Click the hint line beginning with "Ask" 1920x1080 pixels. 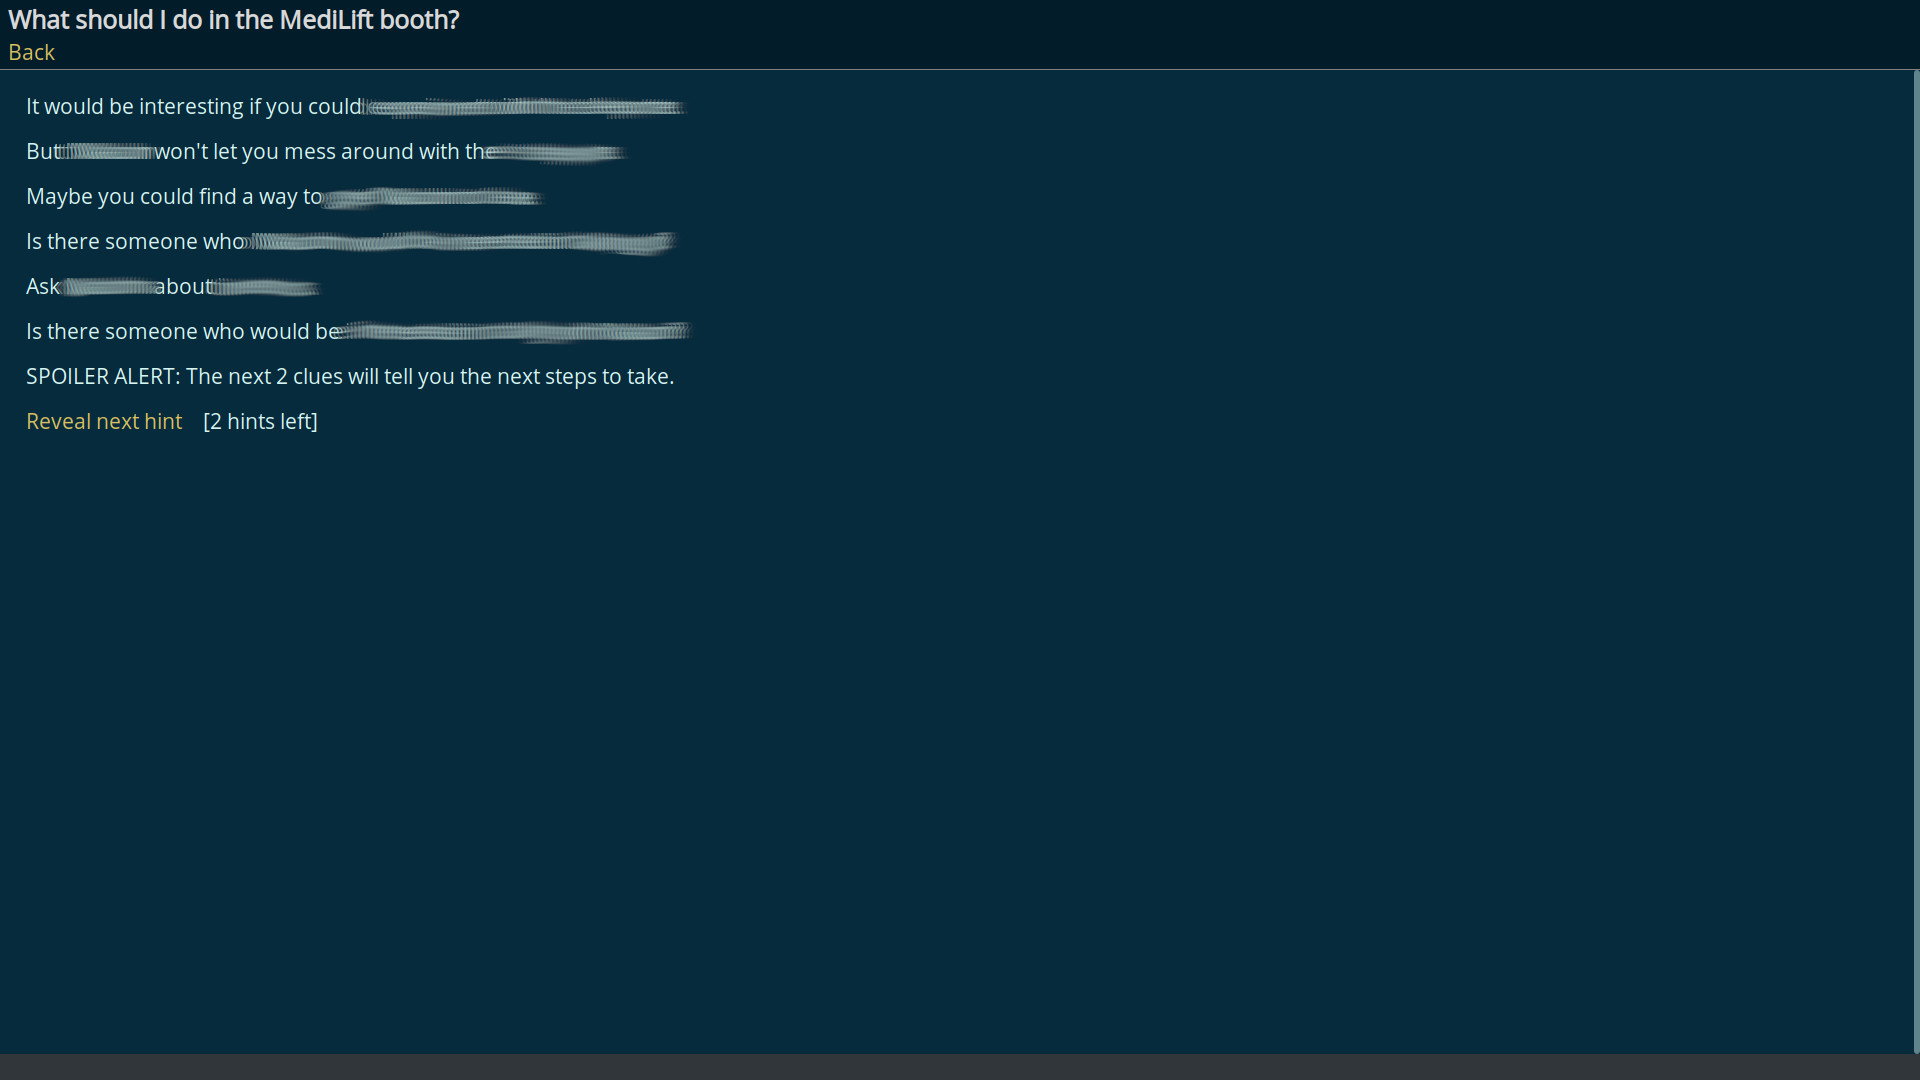(x=172, y=286)
